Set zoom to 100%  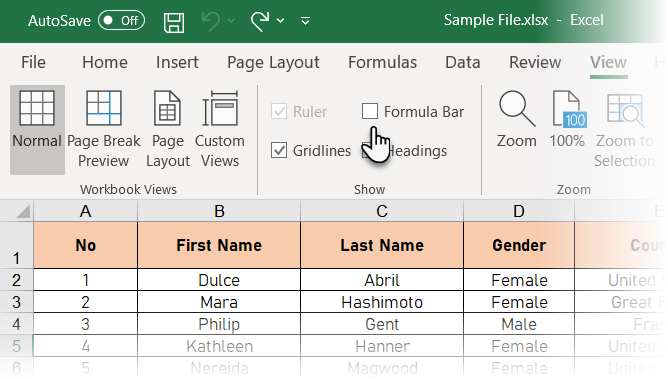(567, 120)
